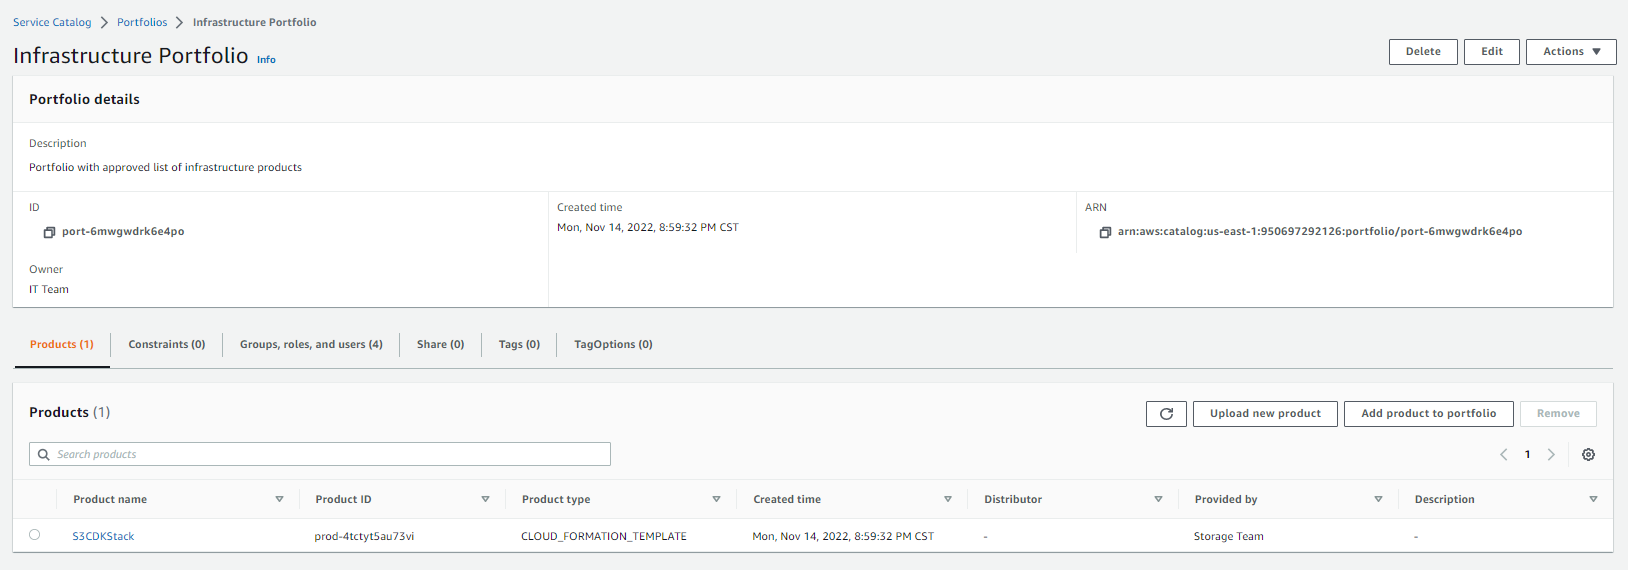Refresh the products list
Screen dimensions: 1628x570
tap(1166, 414)
